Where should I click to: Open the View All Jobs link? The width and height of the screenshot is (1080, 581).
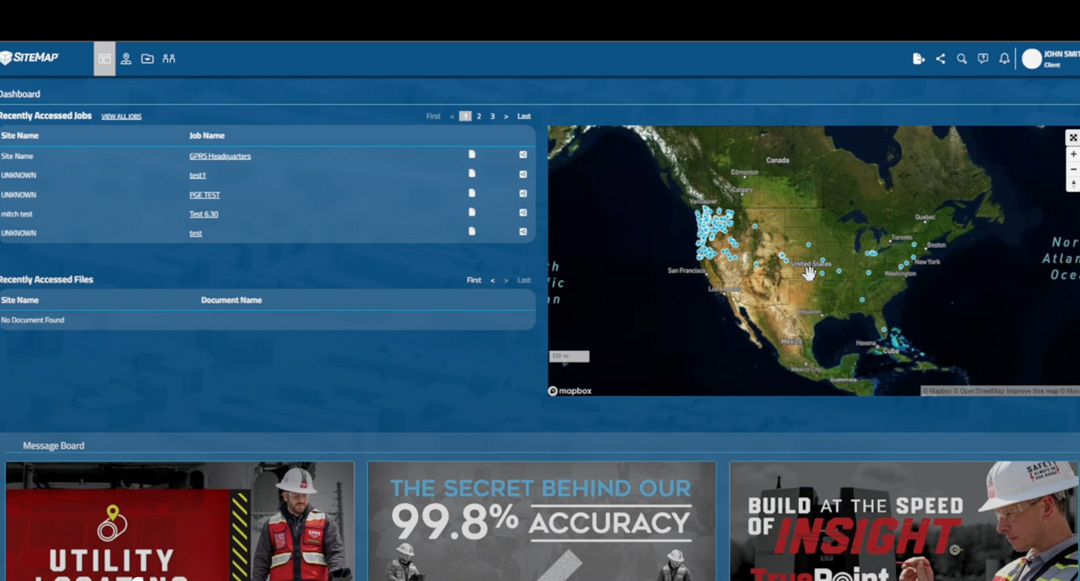[x=121, y=116]
